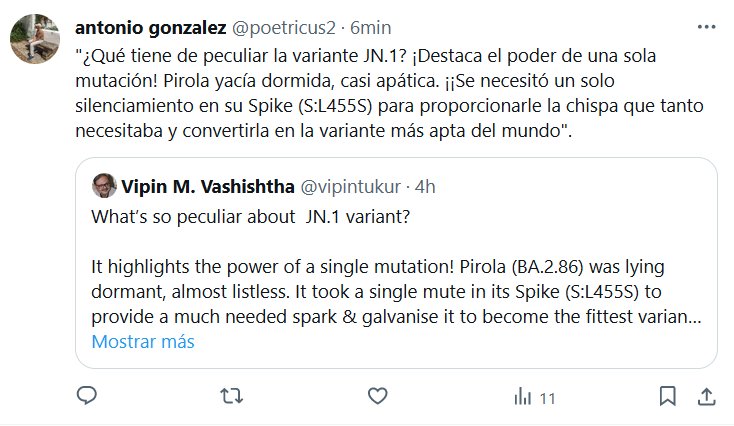Expand quoted tweet with Mostrar más
734x426 pixels.
point(143,341)
